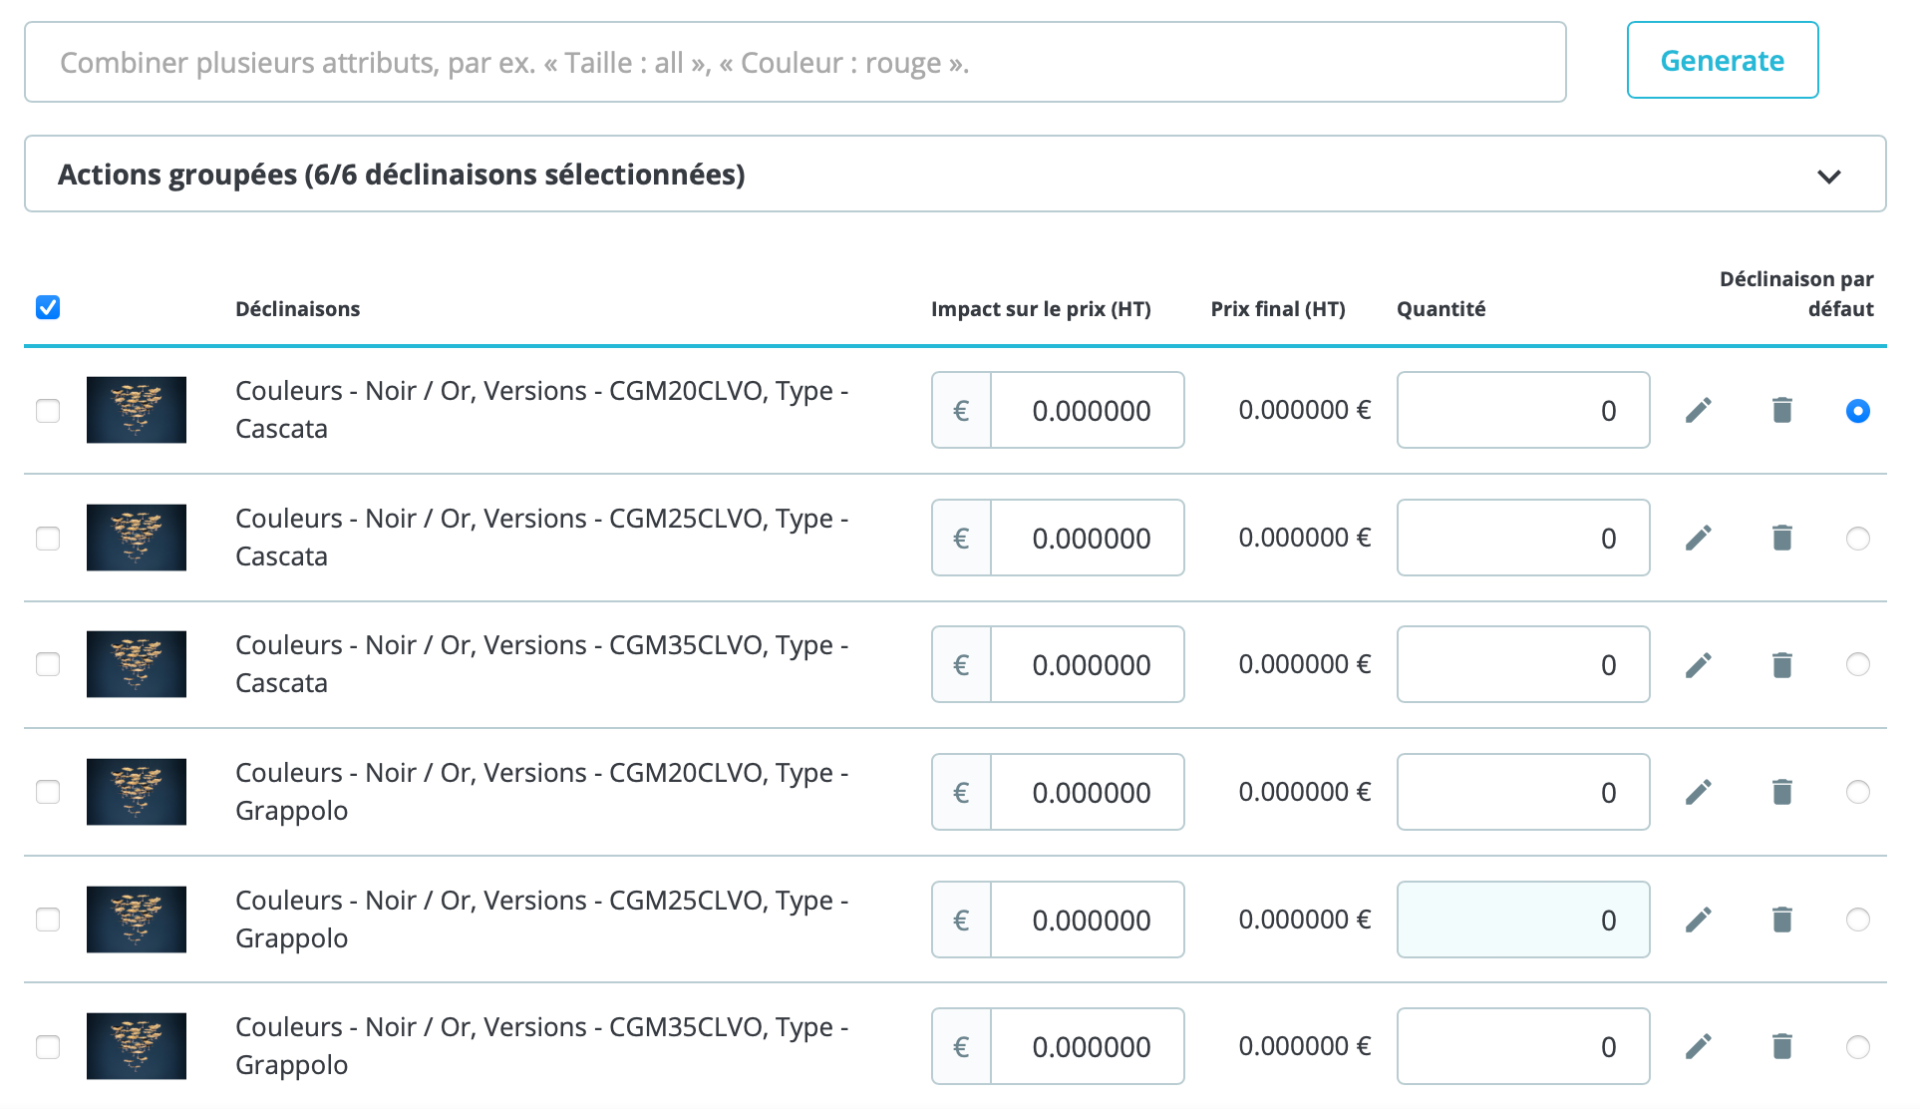Click the Déclinaisons column header

[x=298, y=309]
